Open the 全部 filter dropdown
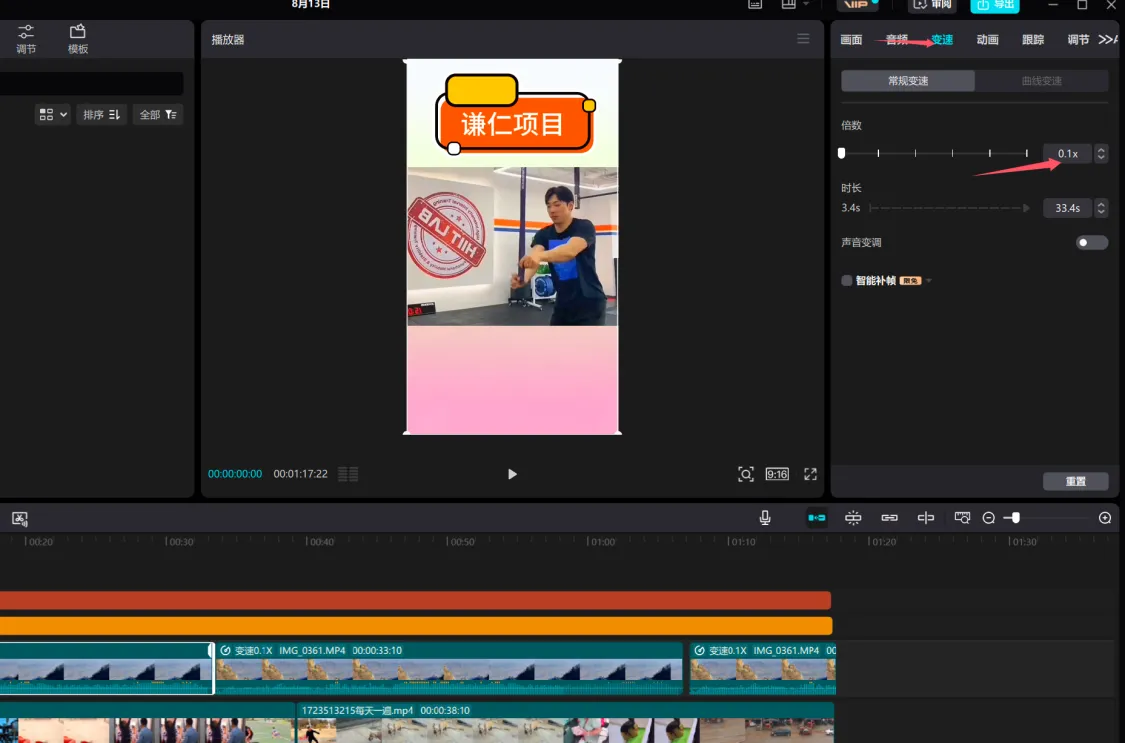This screenshot has width=1125, height=743. [x=158, y=115]
